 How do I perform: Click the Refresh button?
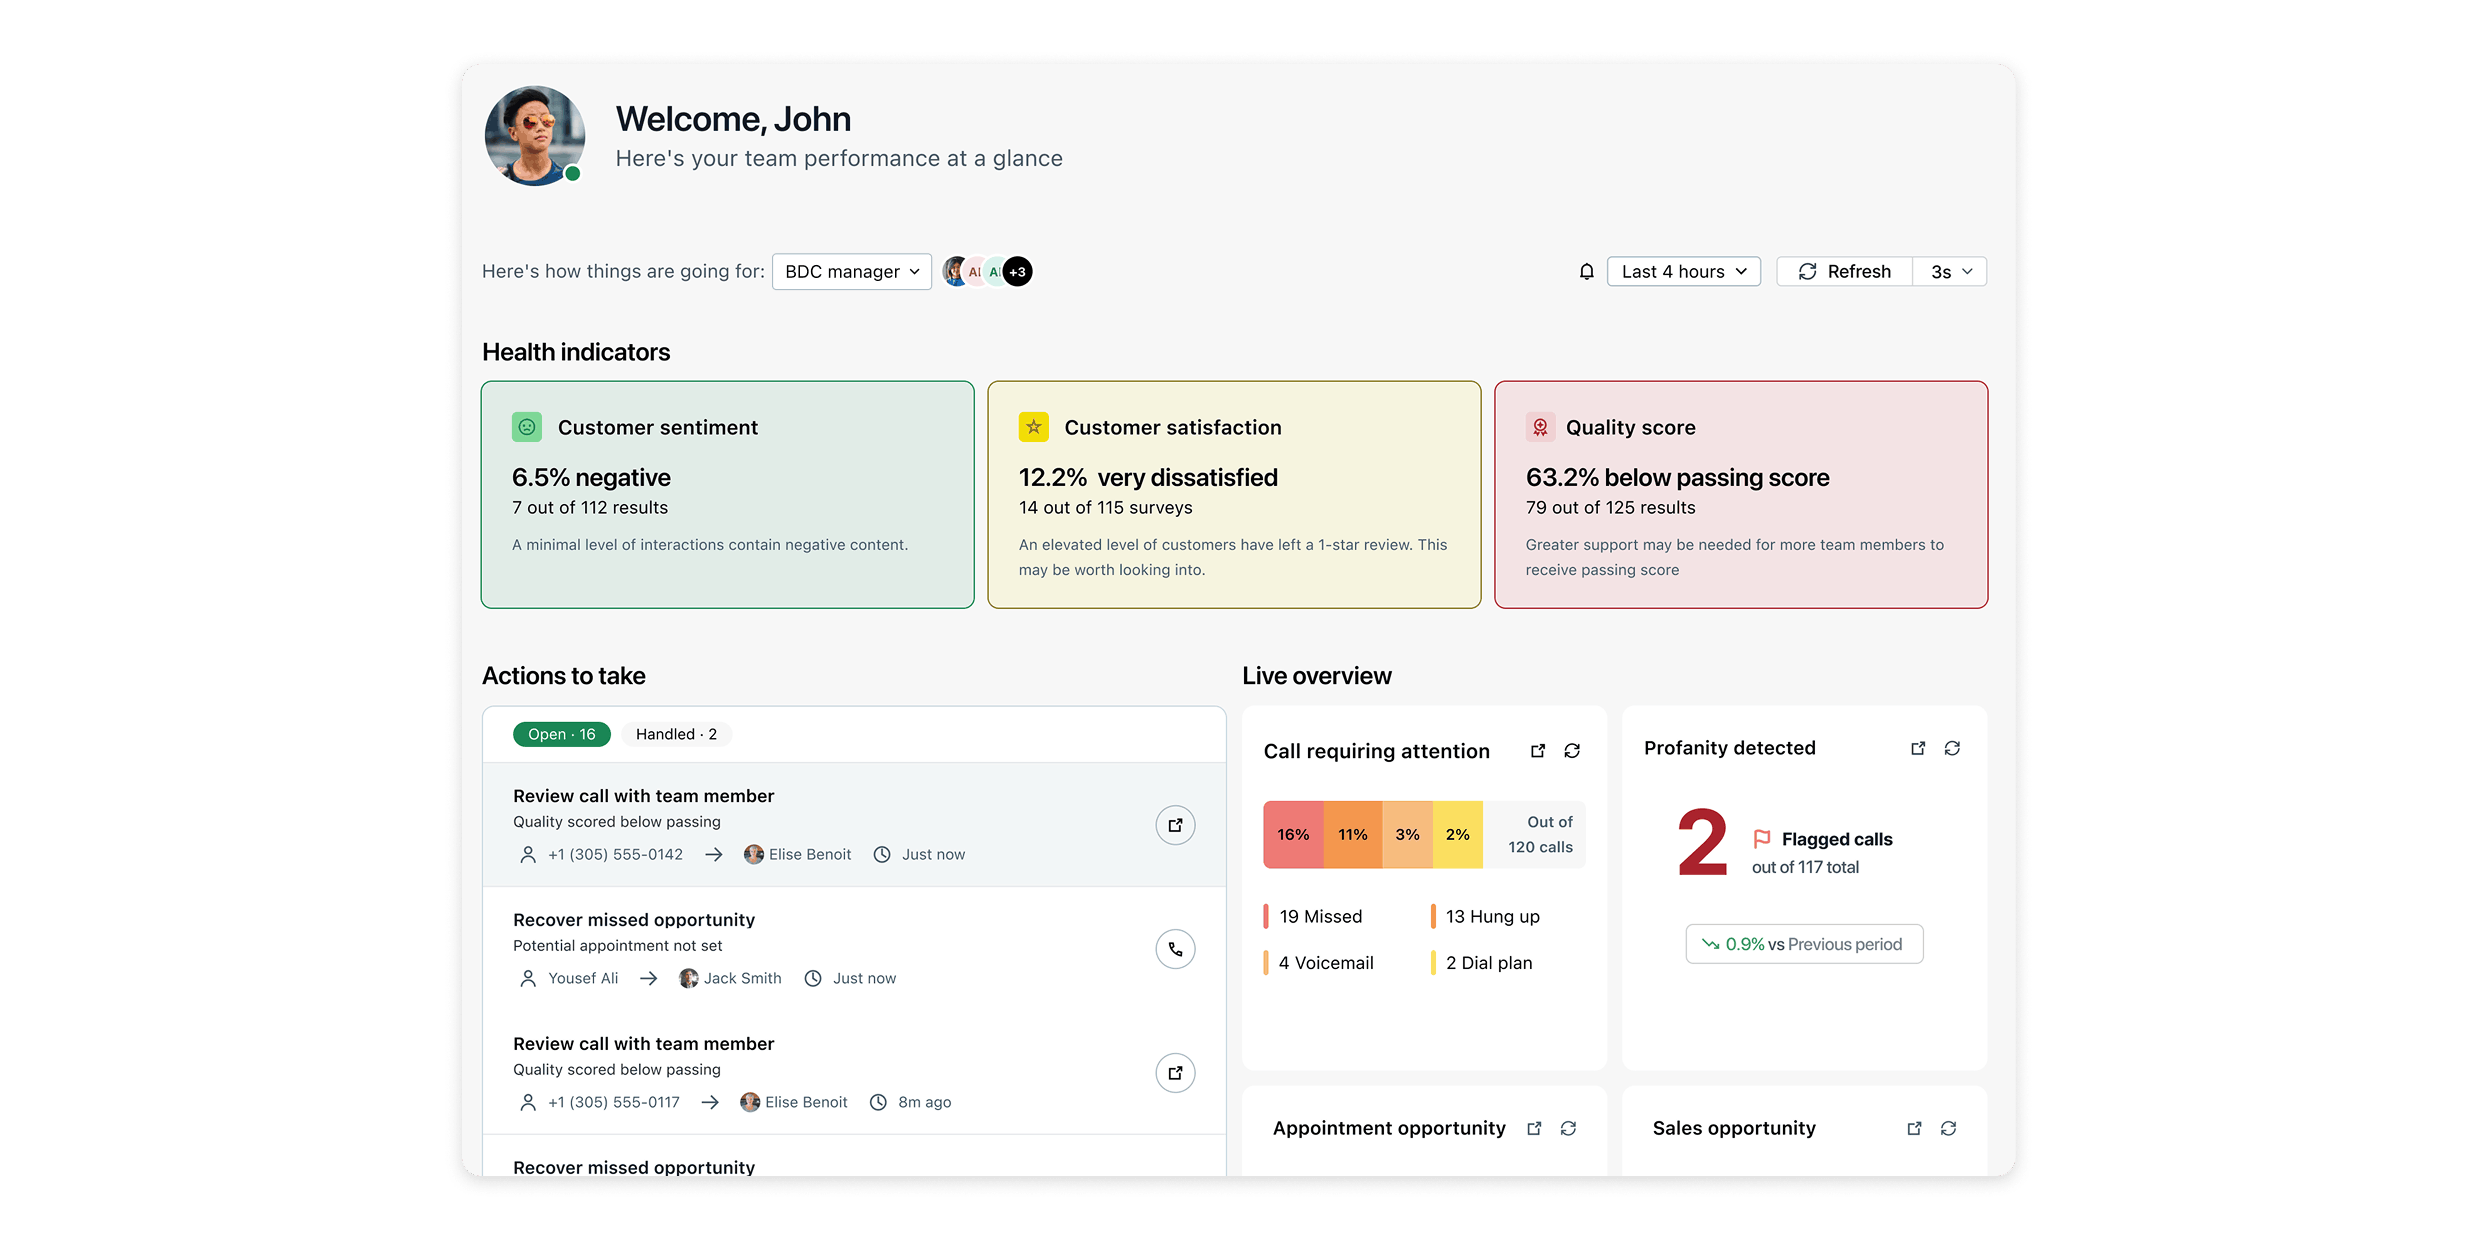coord(1845,272)
